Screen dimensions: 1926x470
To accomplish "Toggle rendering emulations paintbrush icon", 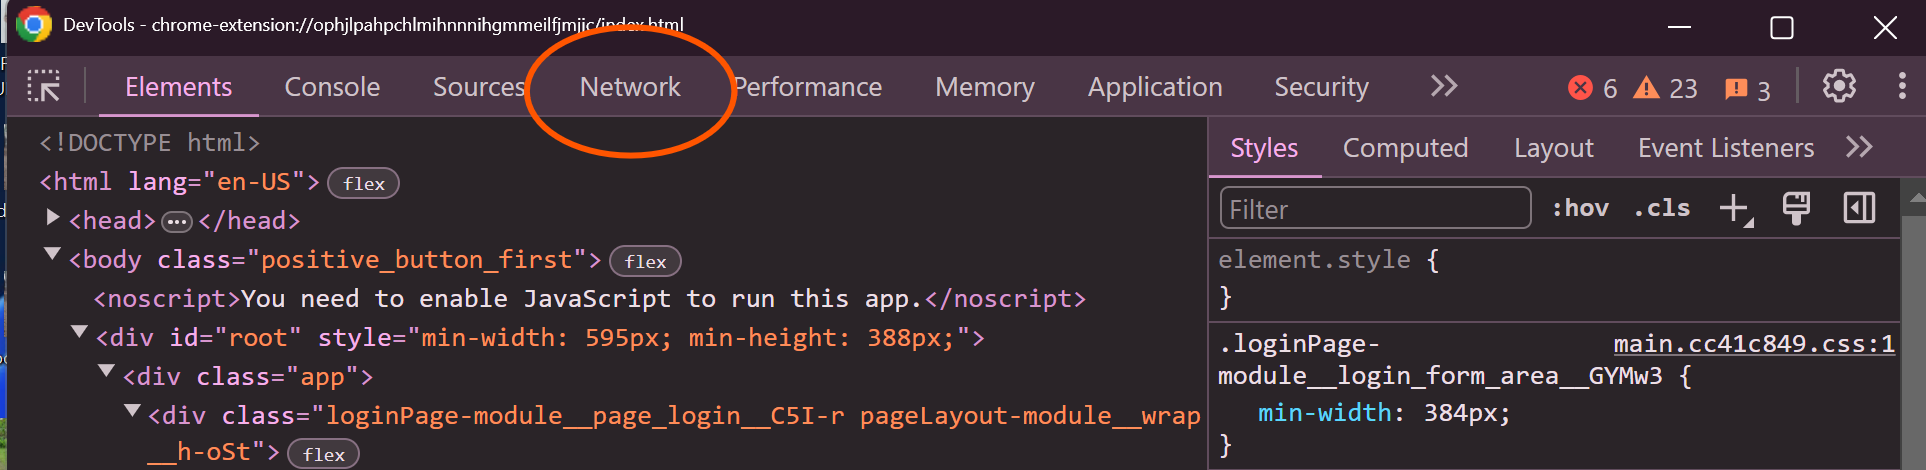I will point(1796,208).
